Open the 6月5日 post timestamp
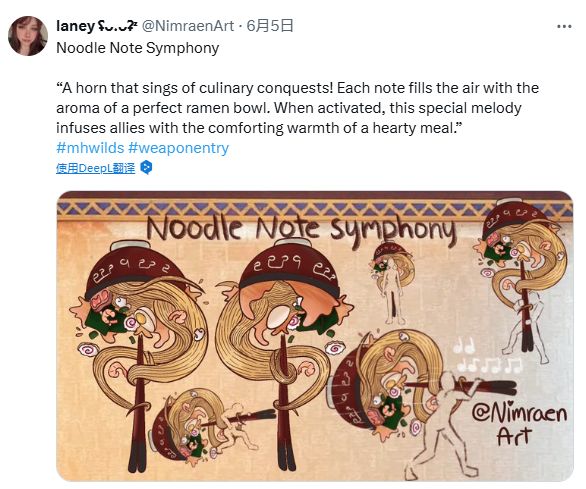Viewport: 586px width, 489px height. [270, 26]
